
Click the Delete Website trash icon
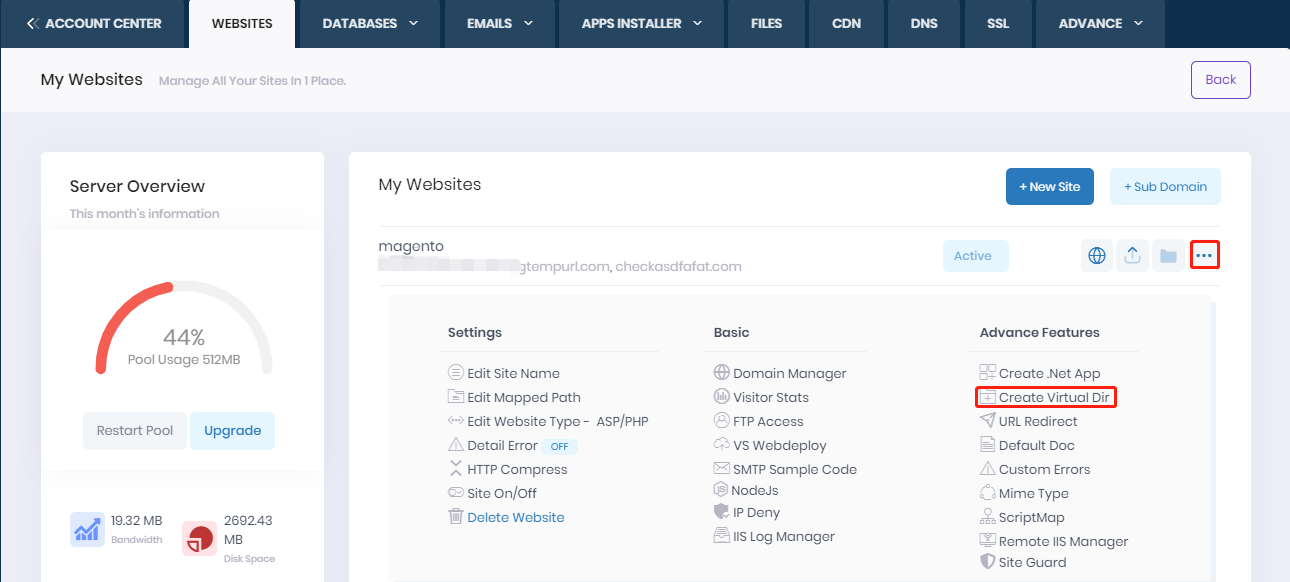pyautogui.click(x=456, y=517)
